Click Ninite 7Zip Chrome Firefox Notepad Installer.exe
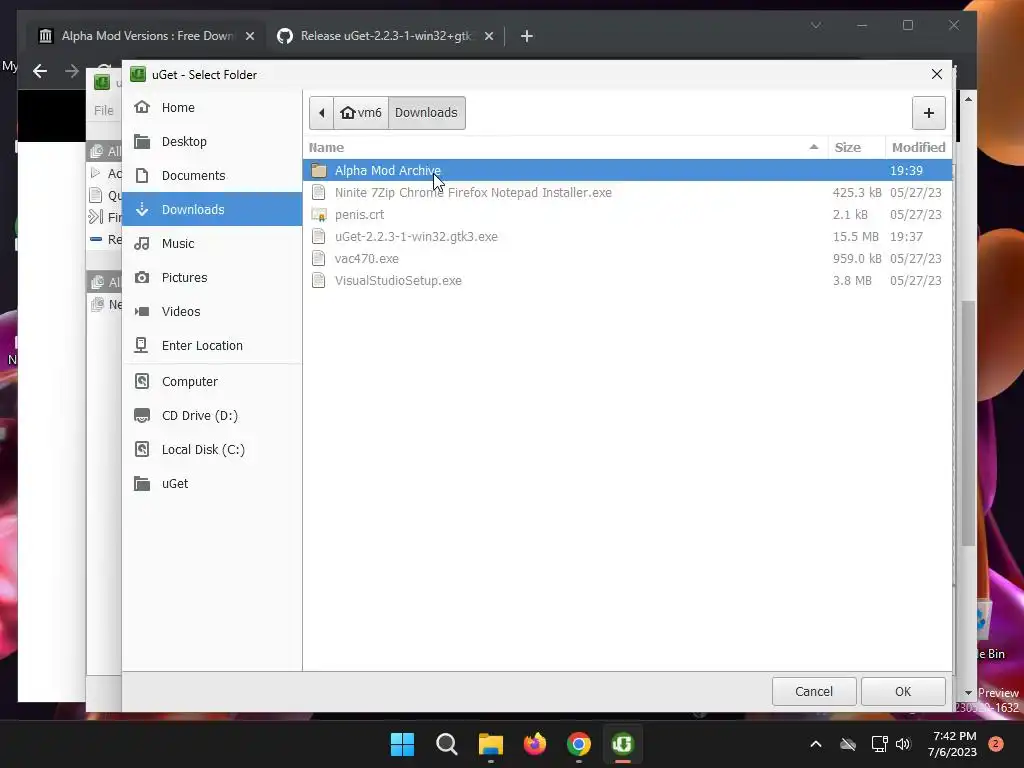The width and height of the screenshot is (1024, 768). pyautogui.click(x=627, y=193)
